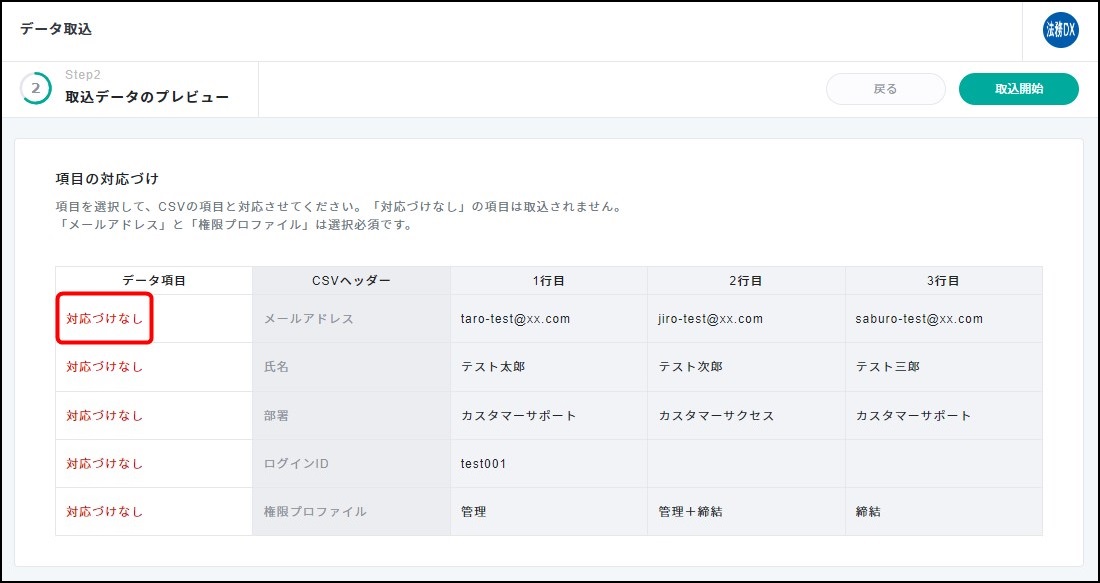Click the 管理＋締結 permission cell
This screenshot has height=583, width=1100.
(690, 511)
